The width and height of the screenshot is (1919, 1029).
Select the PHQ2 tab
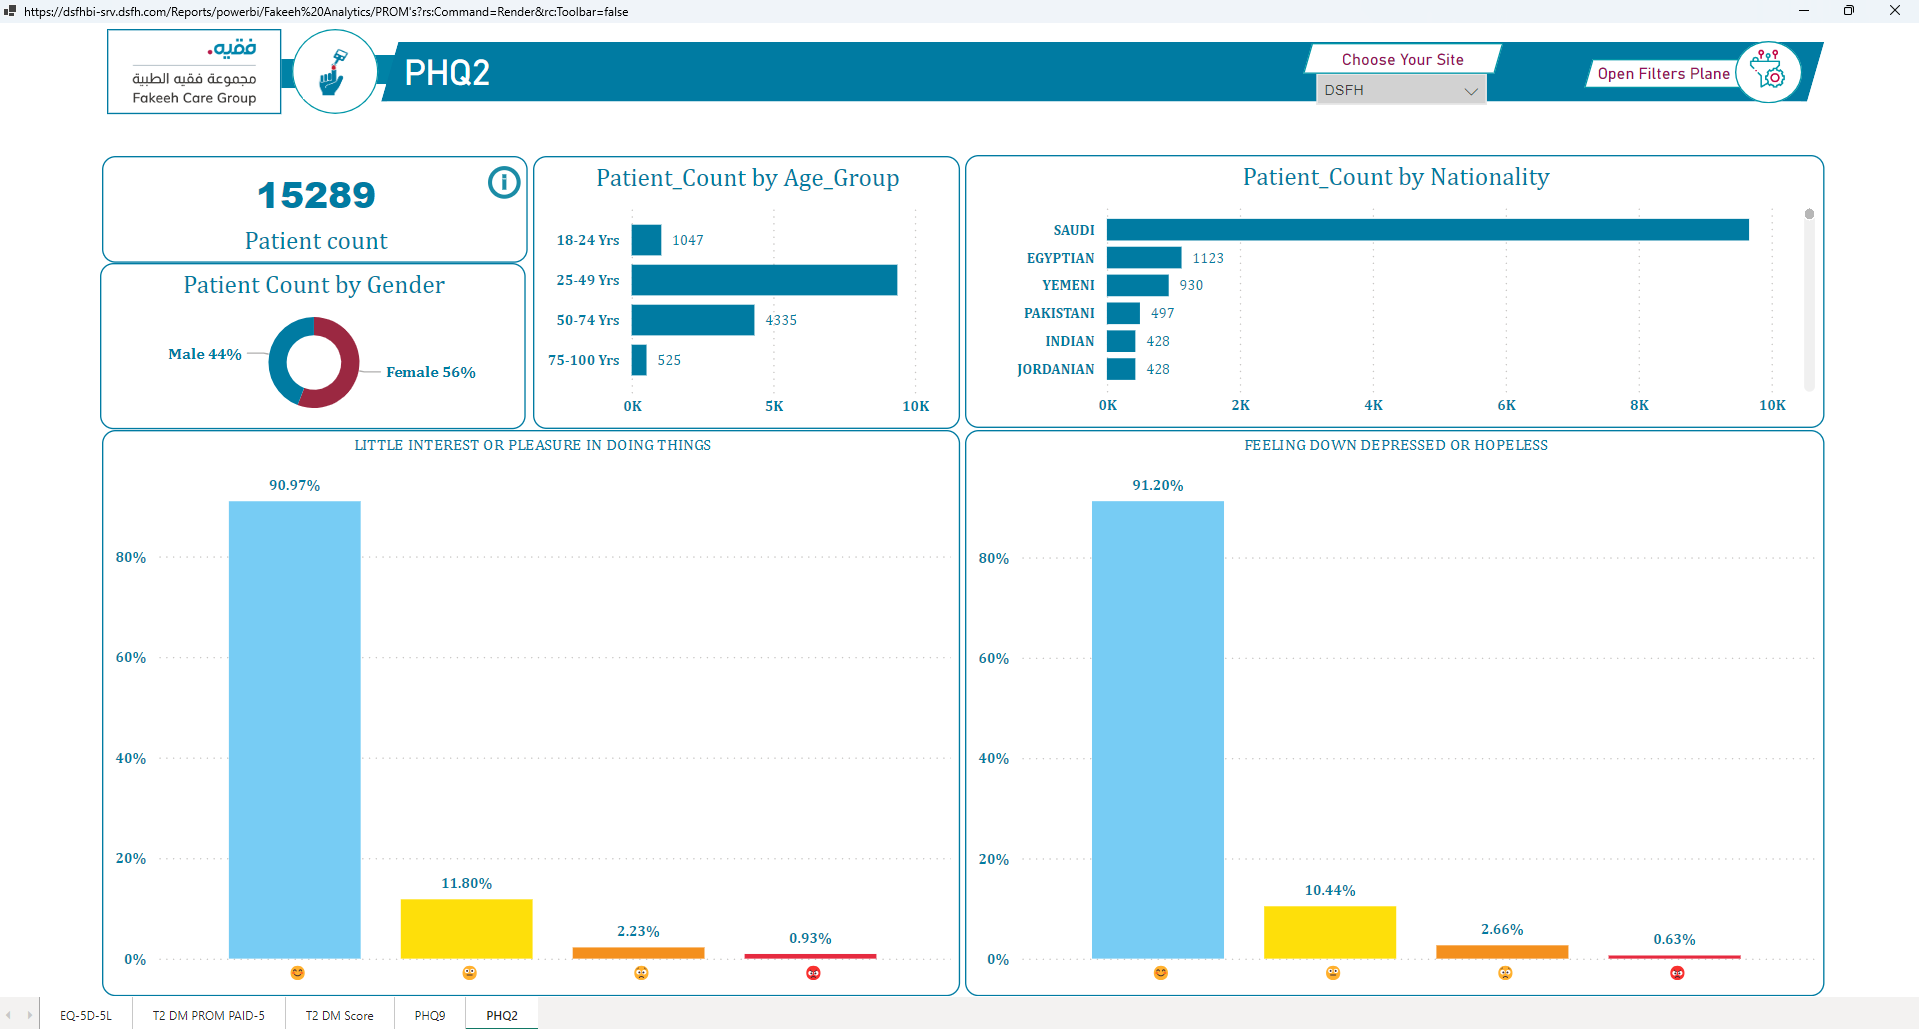[502, 1015]
